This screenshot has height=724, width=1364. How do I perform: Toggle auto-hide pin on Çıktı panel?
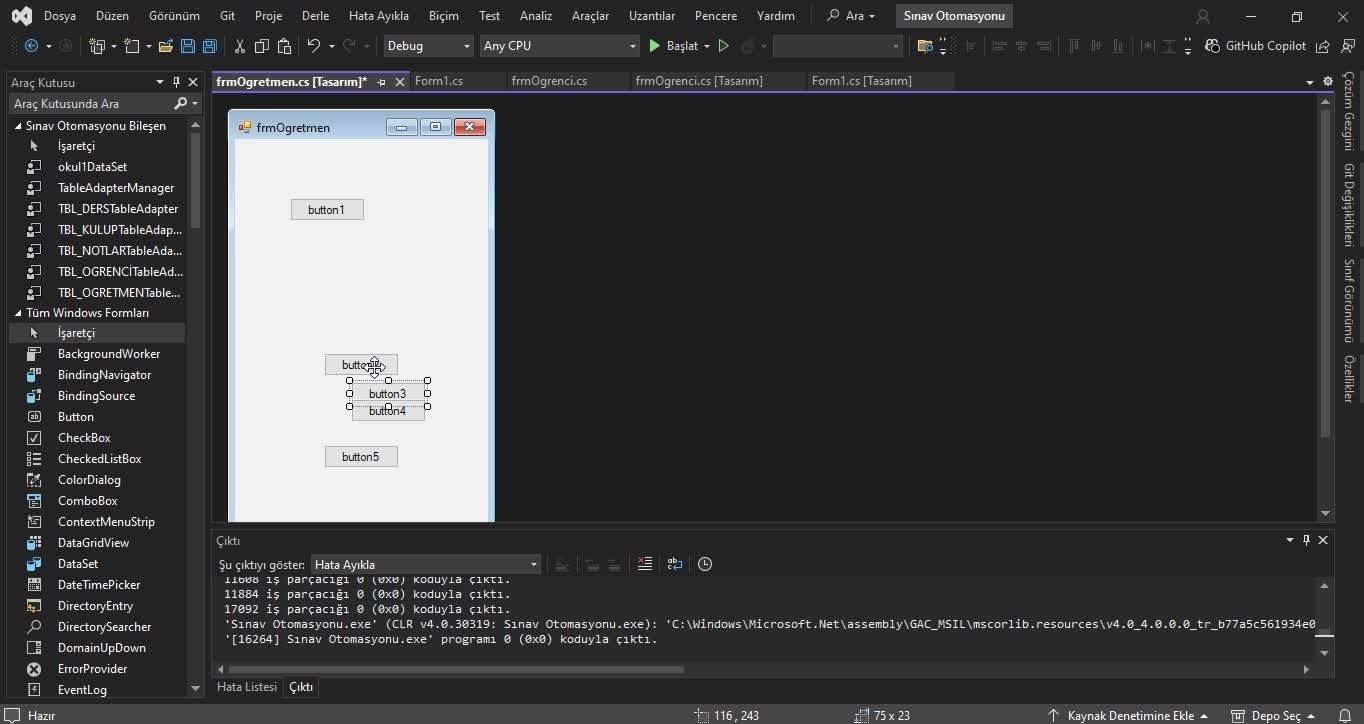coord(1306,540)
